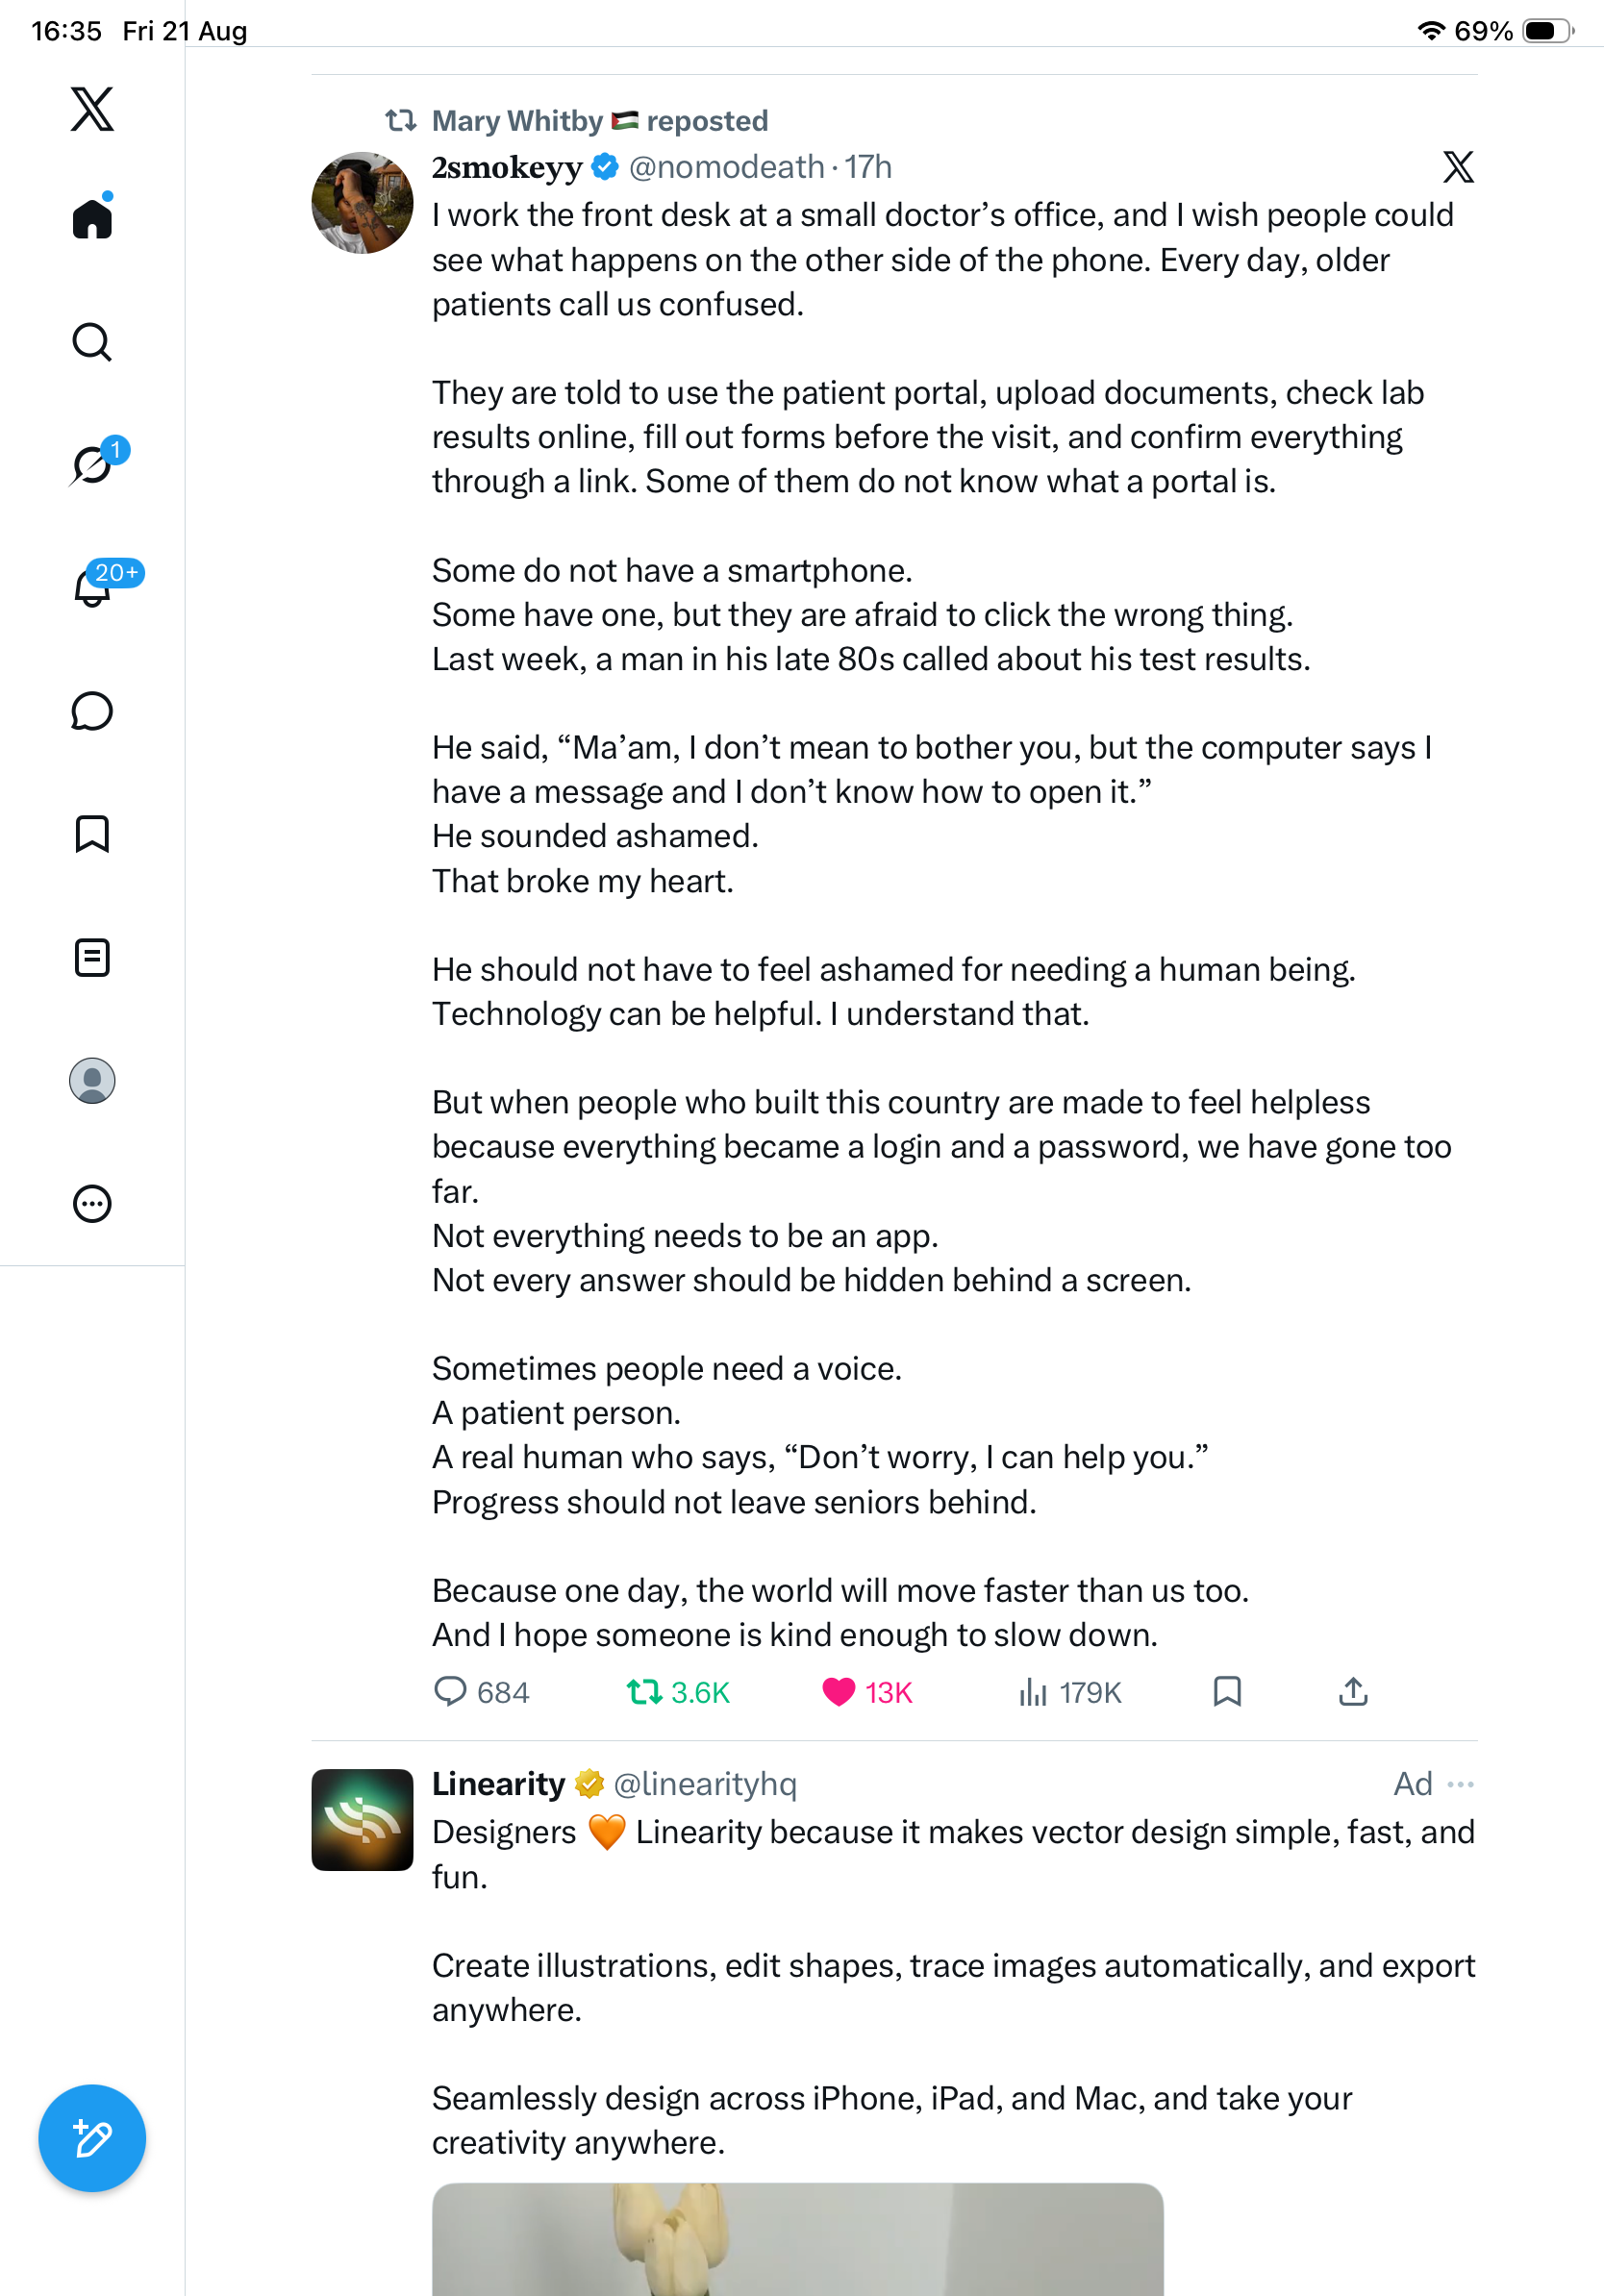This screenshot has width=1604, height=2296.
Task: Open the More circle menu icon
Action: point(92,1204)
